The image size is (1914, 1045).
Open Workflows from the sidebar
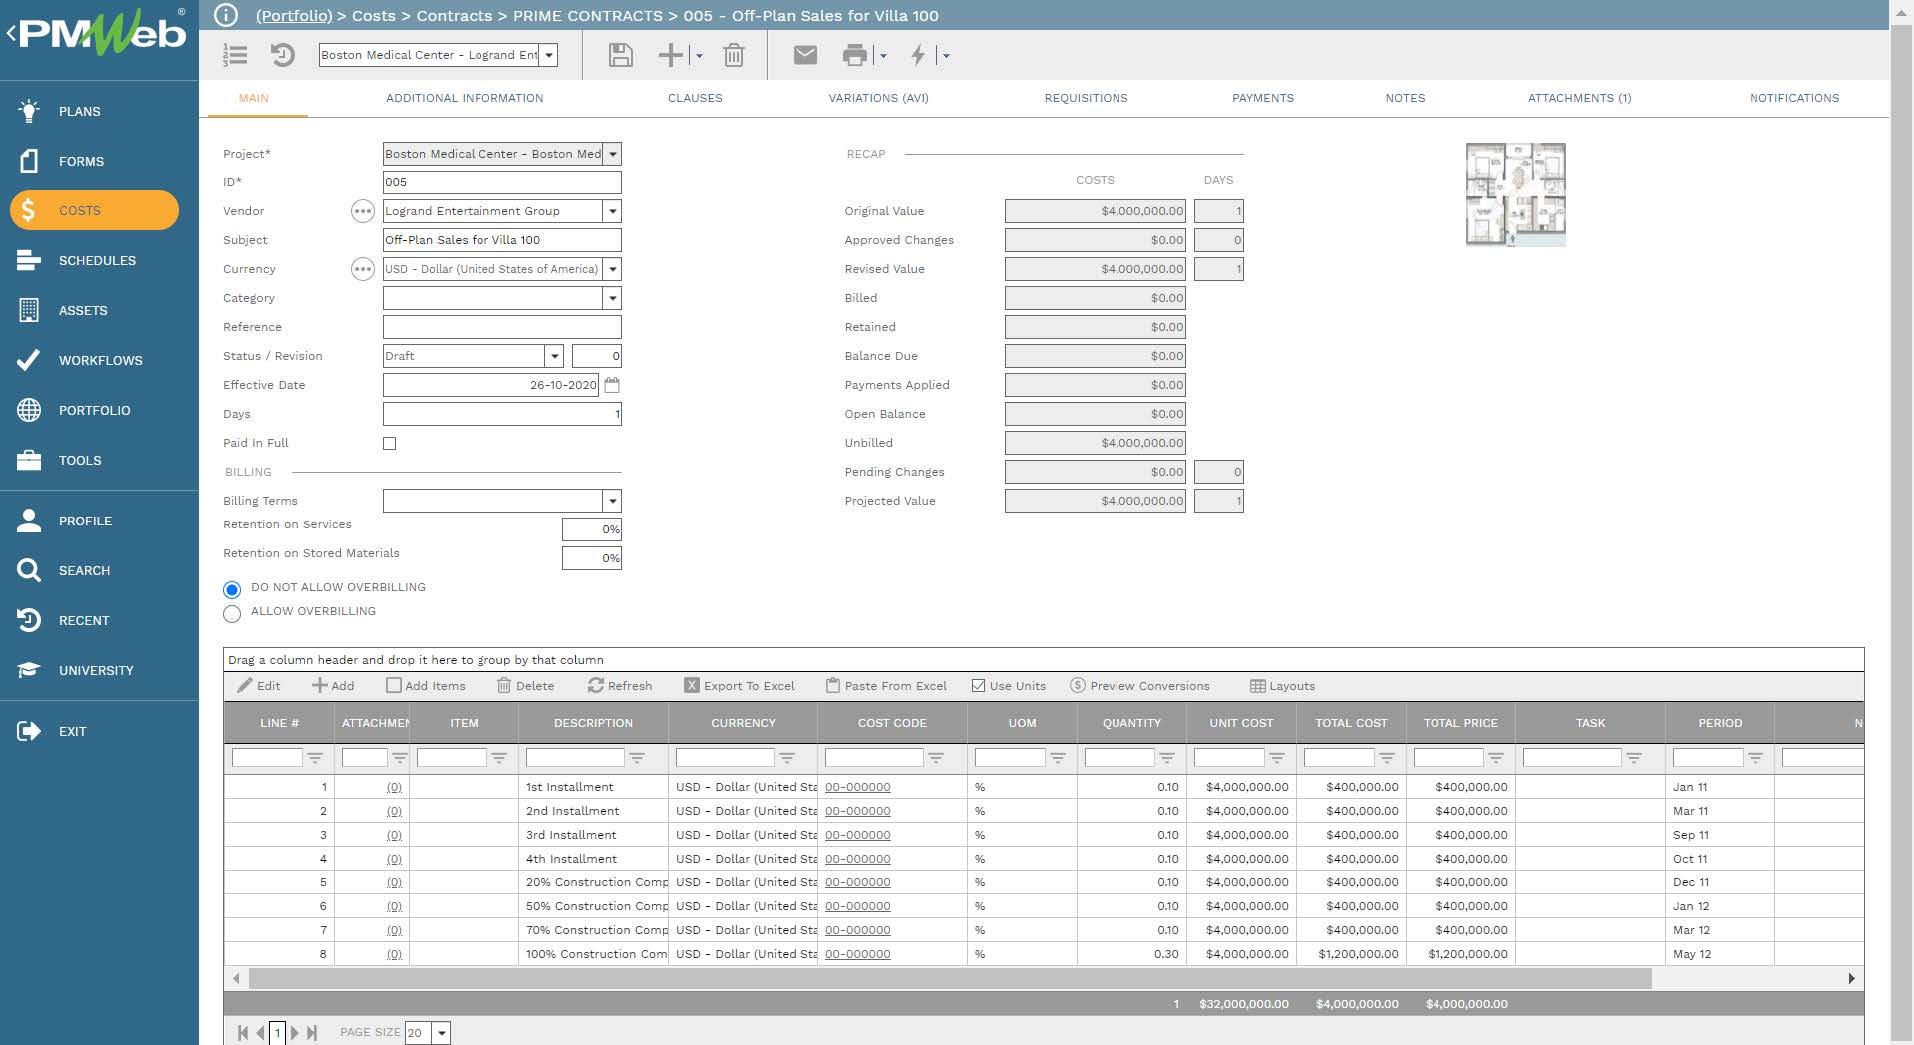coord(99,360)
